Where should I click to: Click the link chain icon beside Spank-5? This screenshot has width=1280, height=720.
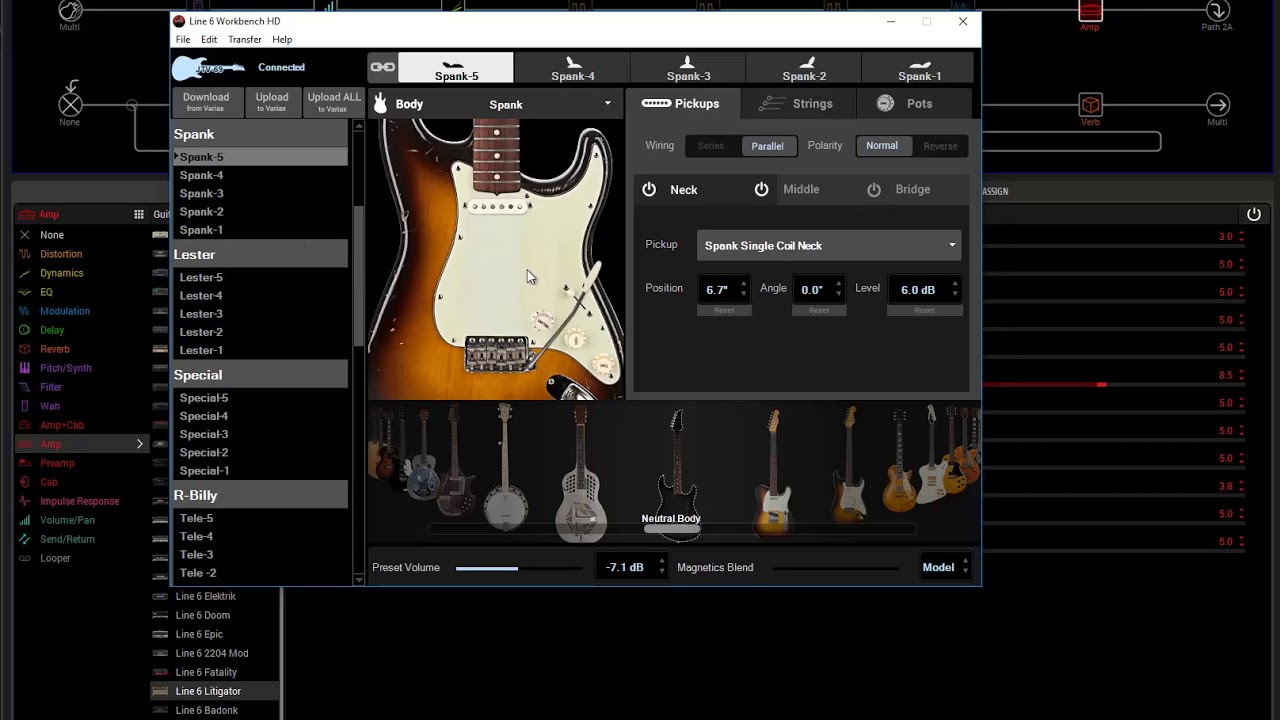383,67
